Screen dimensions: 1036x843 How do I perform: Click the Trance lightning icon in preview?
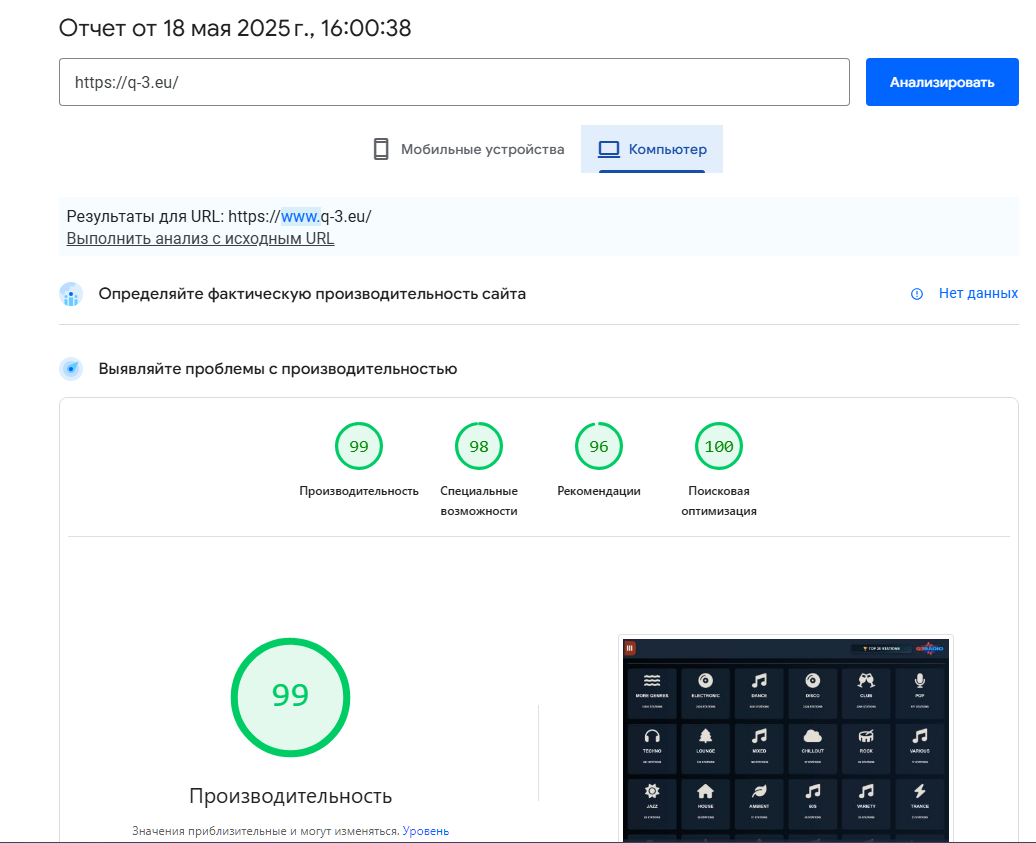click(920, 791)
